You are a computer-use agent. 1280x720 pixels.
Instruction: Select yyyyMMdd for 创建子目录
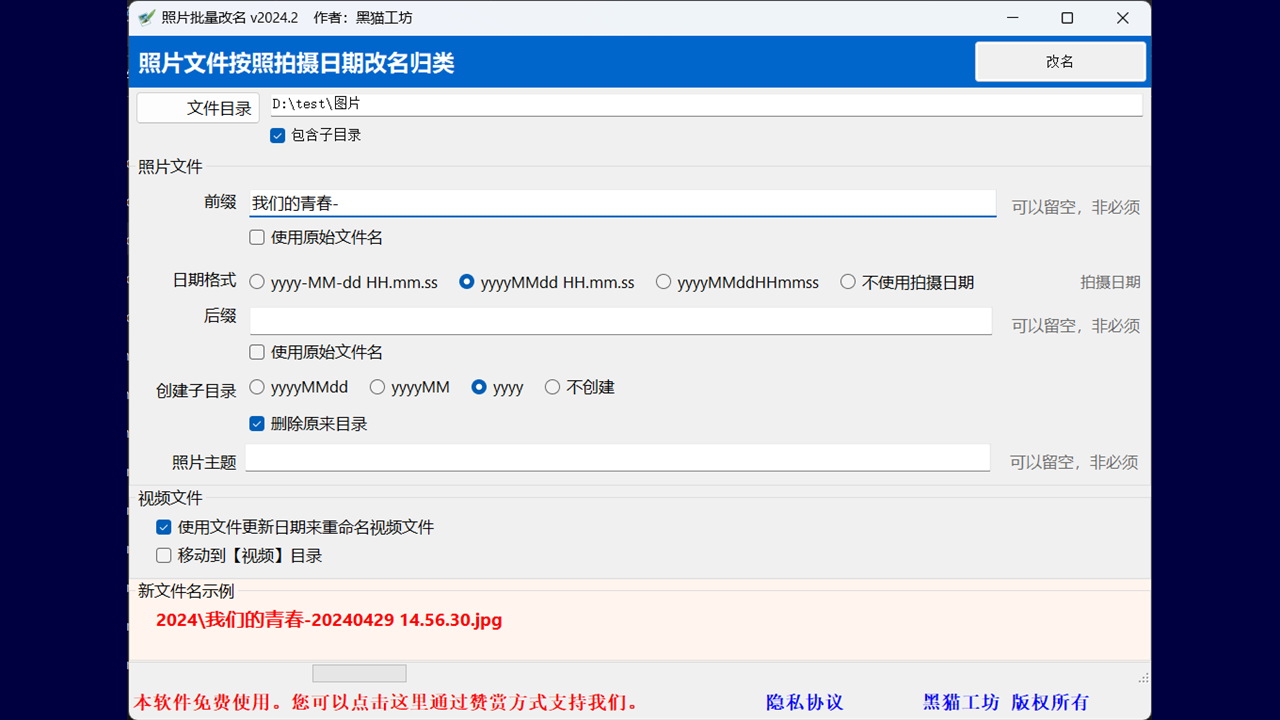pyautogui.click(x=256, y=387)
